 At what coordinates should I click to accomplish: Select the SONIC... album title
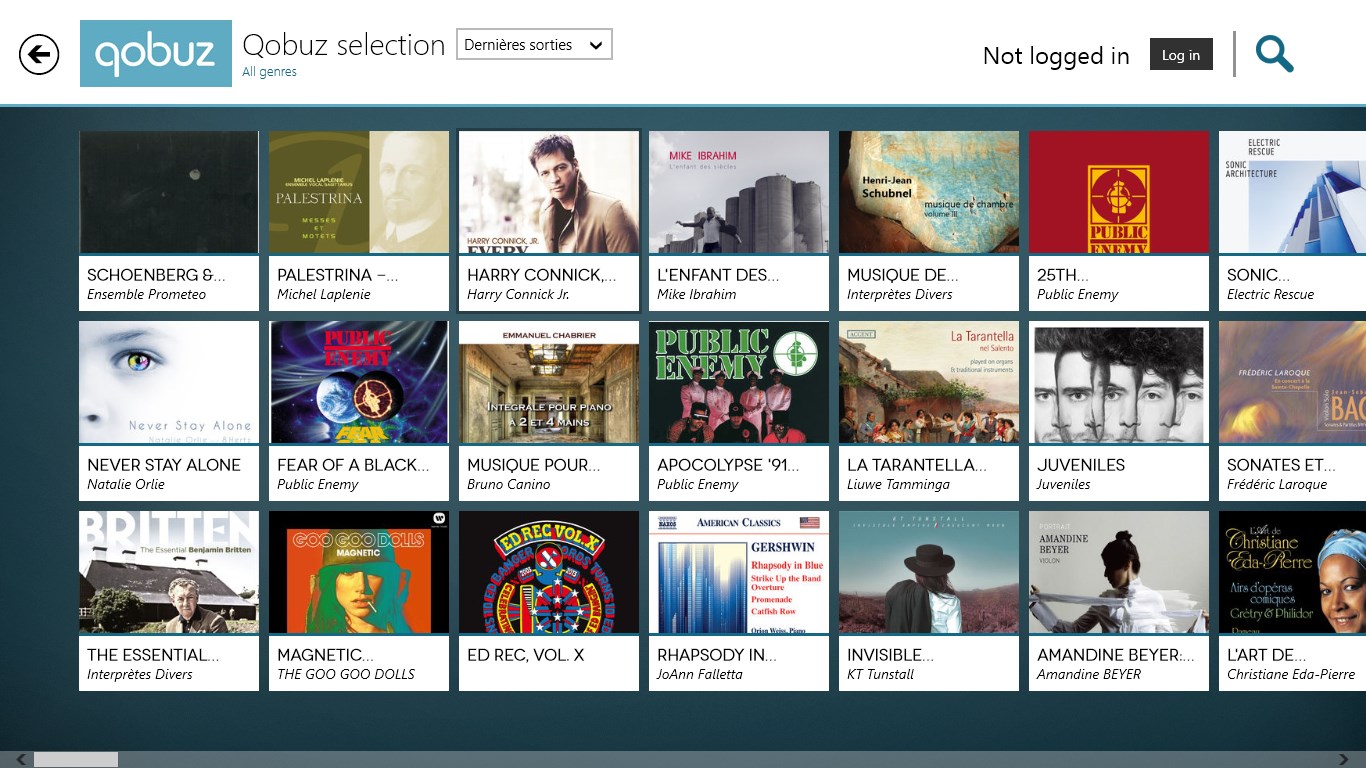(1258, 275)
